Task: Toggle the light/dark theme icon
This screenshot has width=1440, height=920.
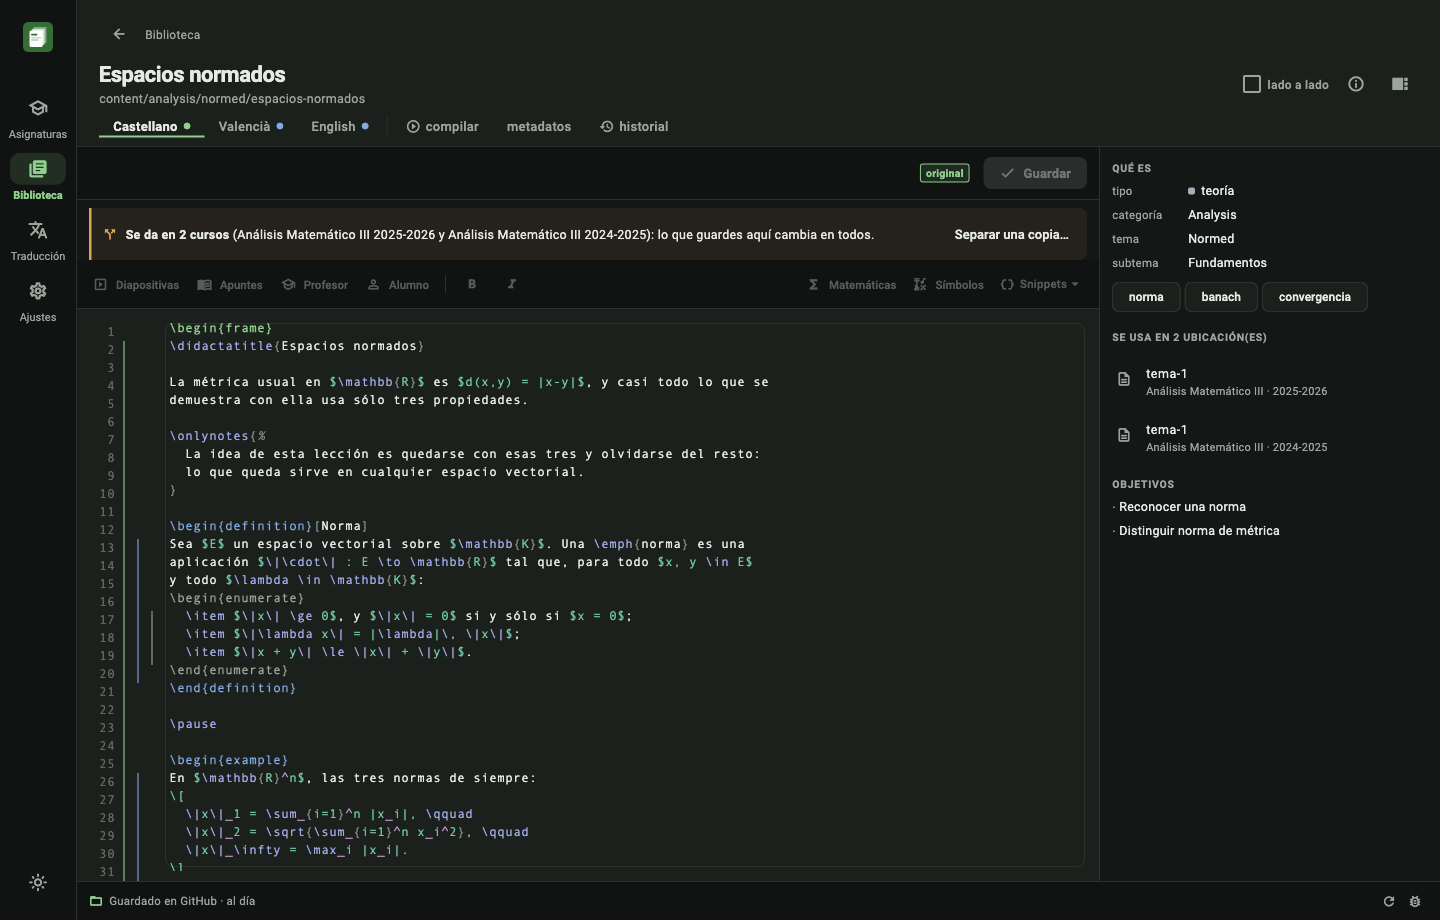Action: (x=38, y=883)
